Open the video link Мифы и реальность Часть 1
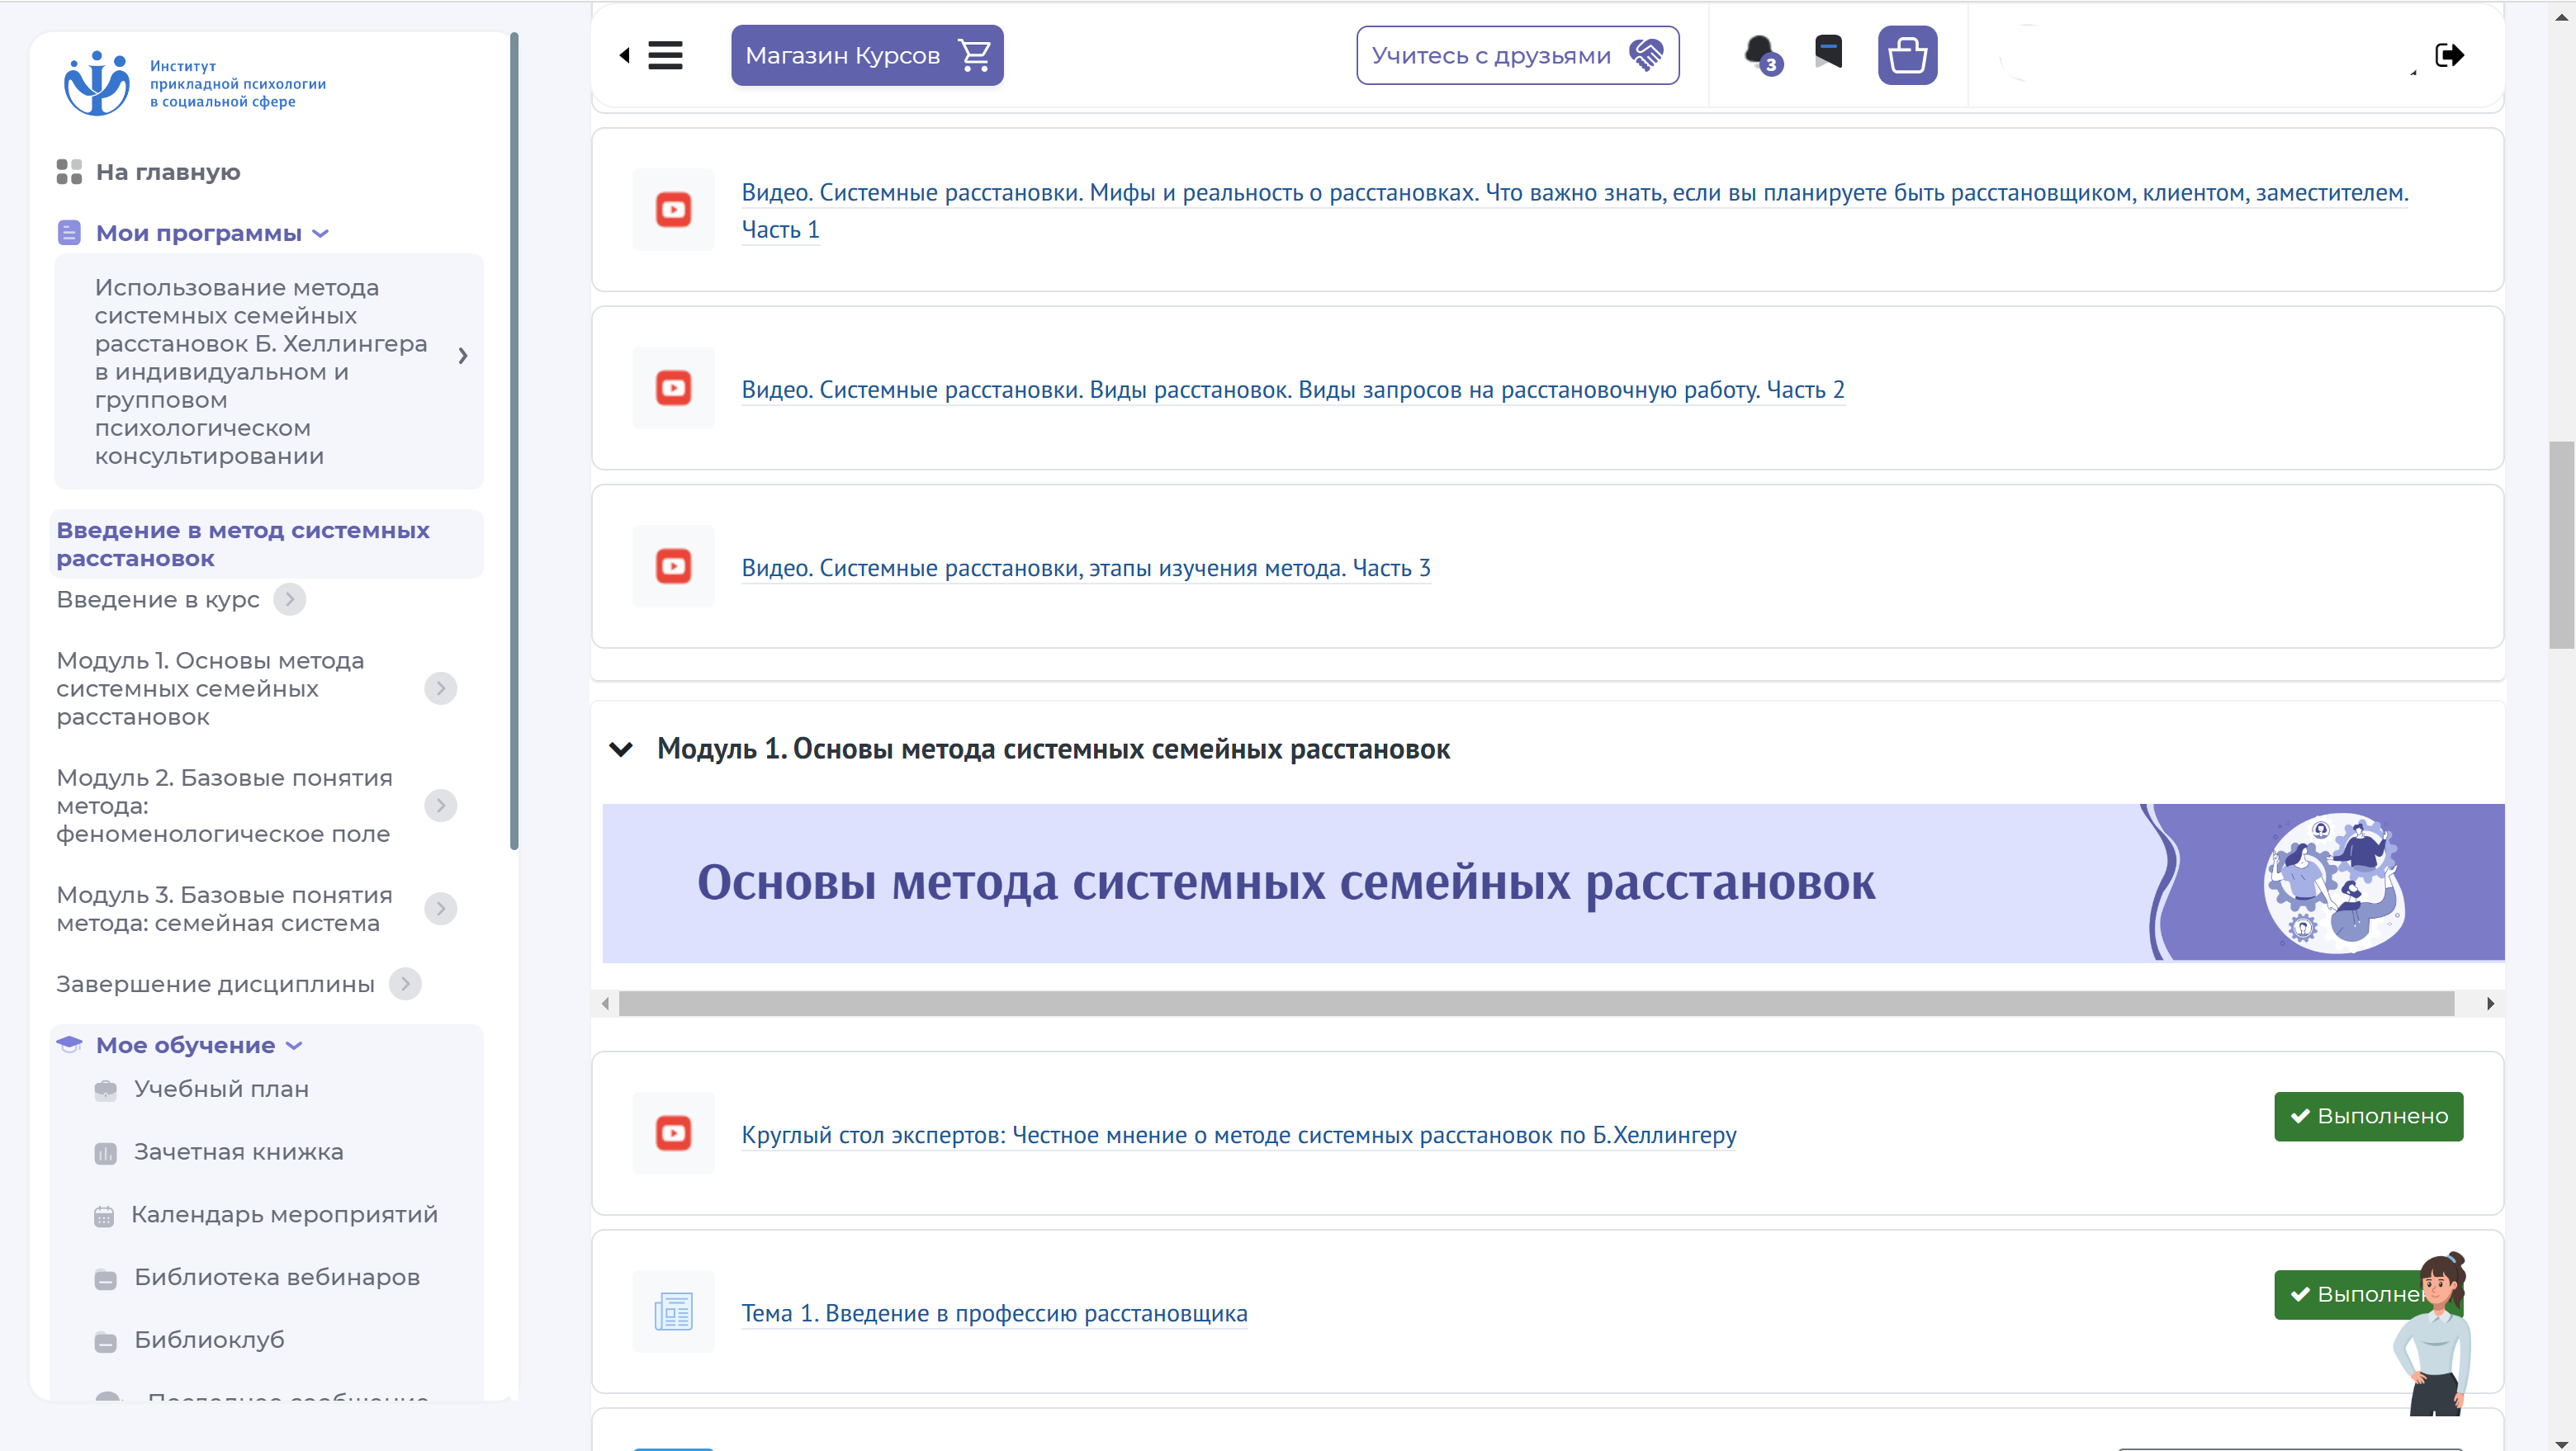 [1574, 211]
